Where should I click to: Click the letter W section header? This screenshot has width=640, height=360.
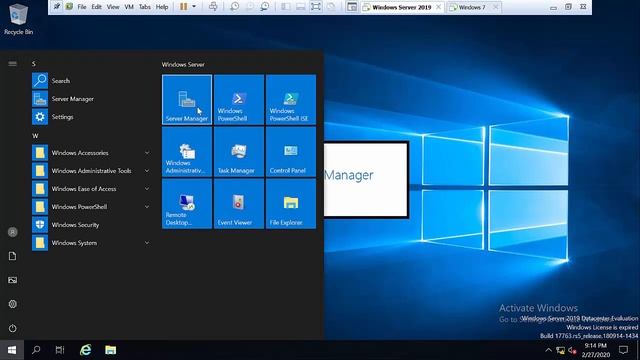pos(35,136)
